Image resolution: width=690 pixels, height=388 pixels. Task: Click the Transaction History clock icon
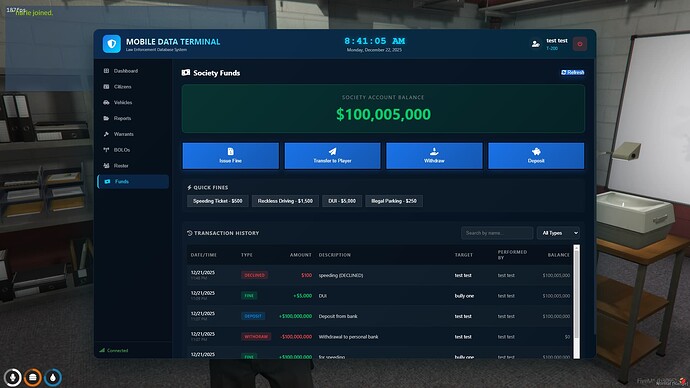click(x=190, y=233)
